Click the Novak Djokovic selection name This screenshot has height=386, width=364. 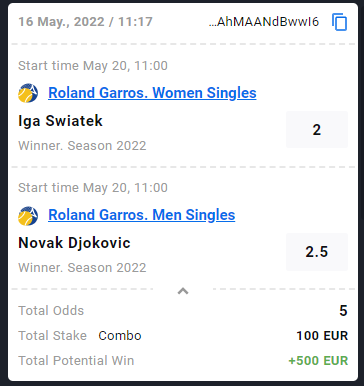point(74,243)
